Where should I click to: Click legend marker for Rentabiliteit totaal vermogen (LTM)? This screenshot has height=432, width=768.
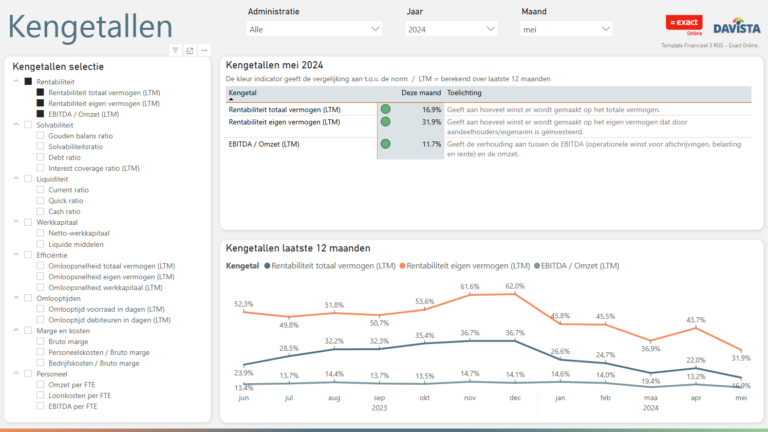point(267,266)
